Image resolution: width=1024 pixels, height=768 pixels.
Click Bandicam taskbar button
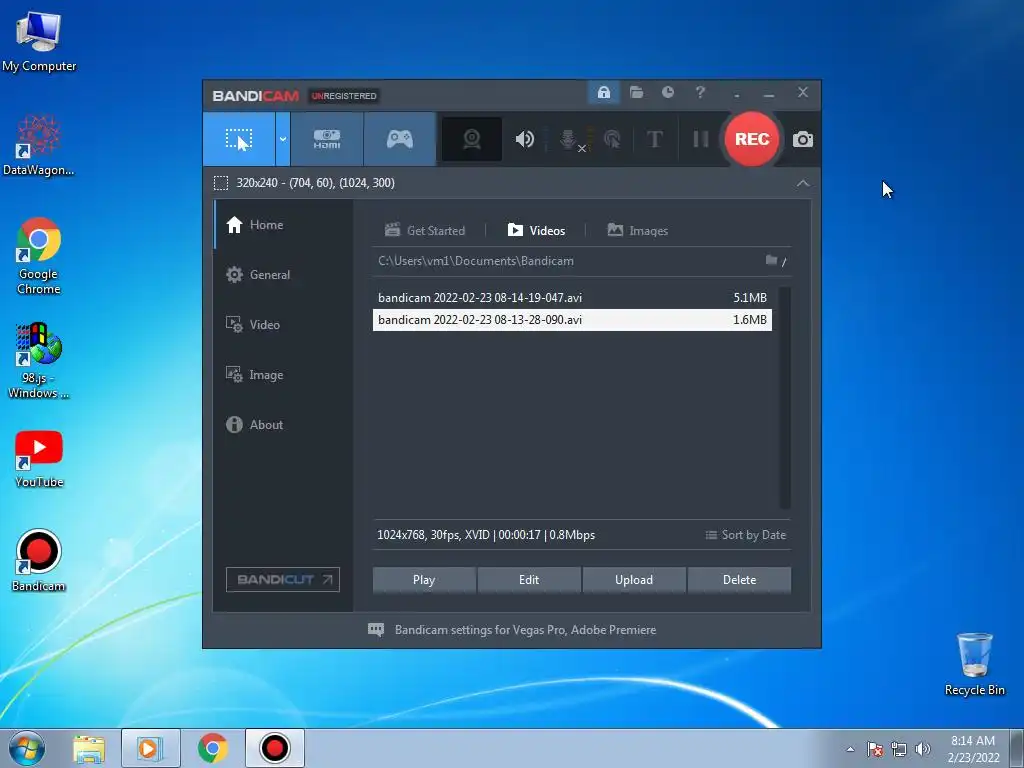[x=274, y=748]
